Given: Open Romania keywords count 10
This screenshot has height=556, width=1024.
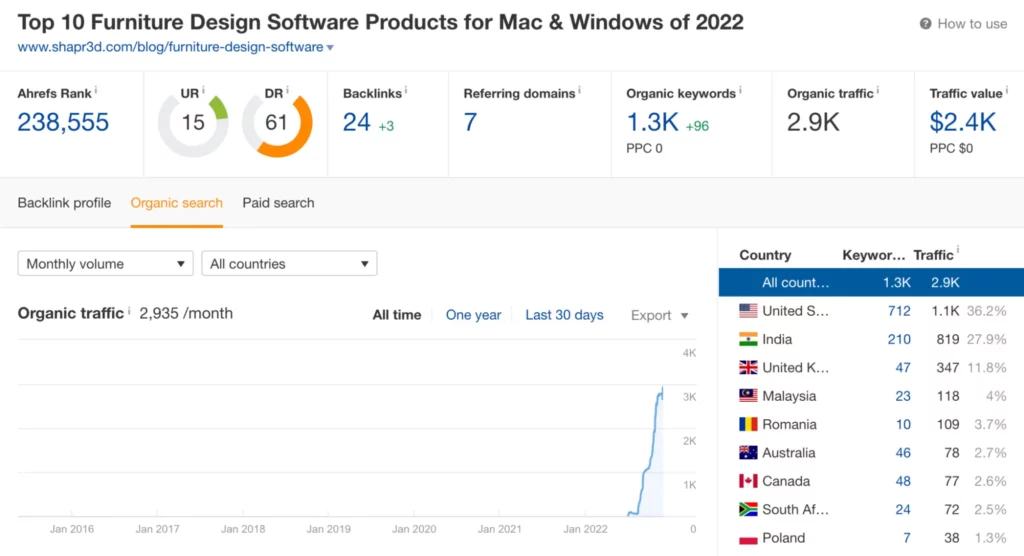Looking at the screenshot, I should pyautogui.click(x=903, y=425).
